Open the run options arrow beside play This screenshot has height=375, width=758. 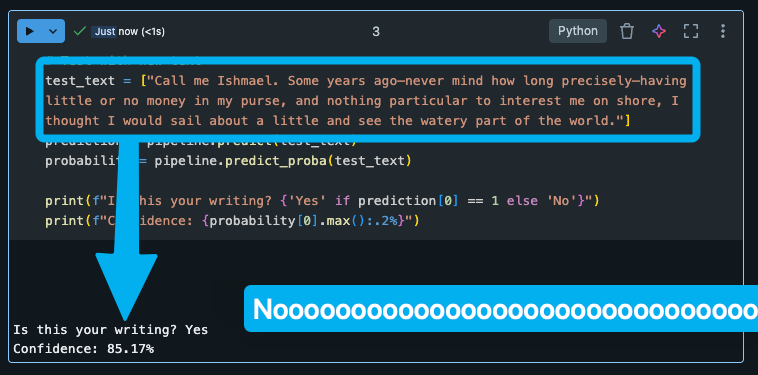[53, 31]
